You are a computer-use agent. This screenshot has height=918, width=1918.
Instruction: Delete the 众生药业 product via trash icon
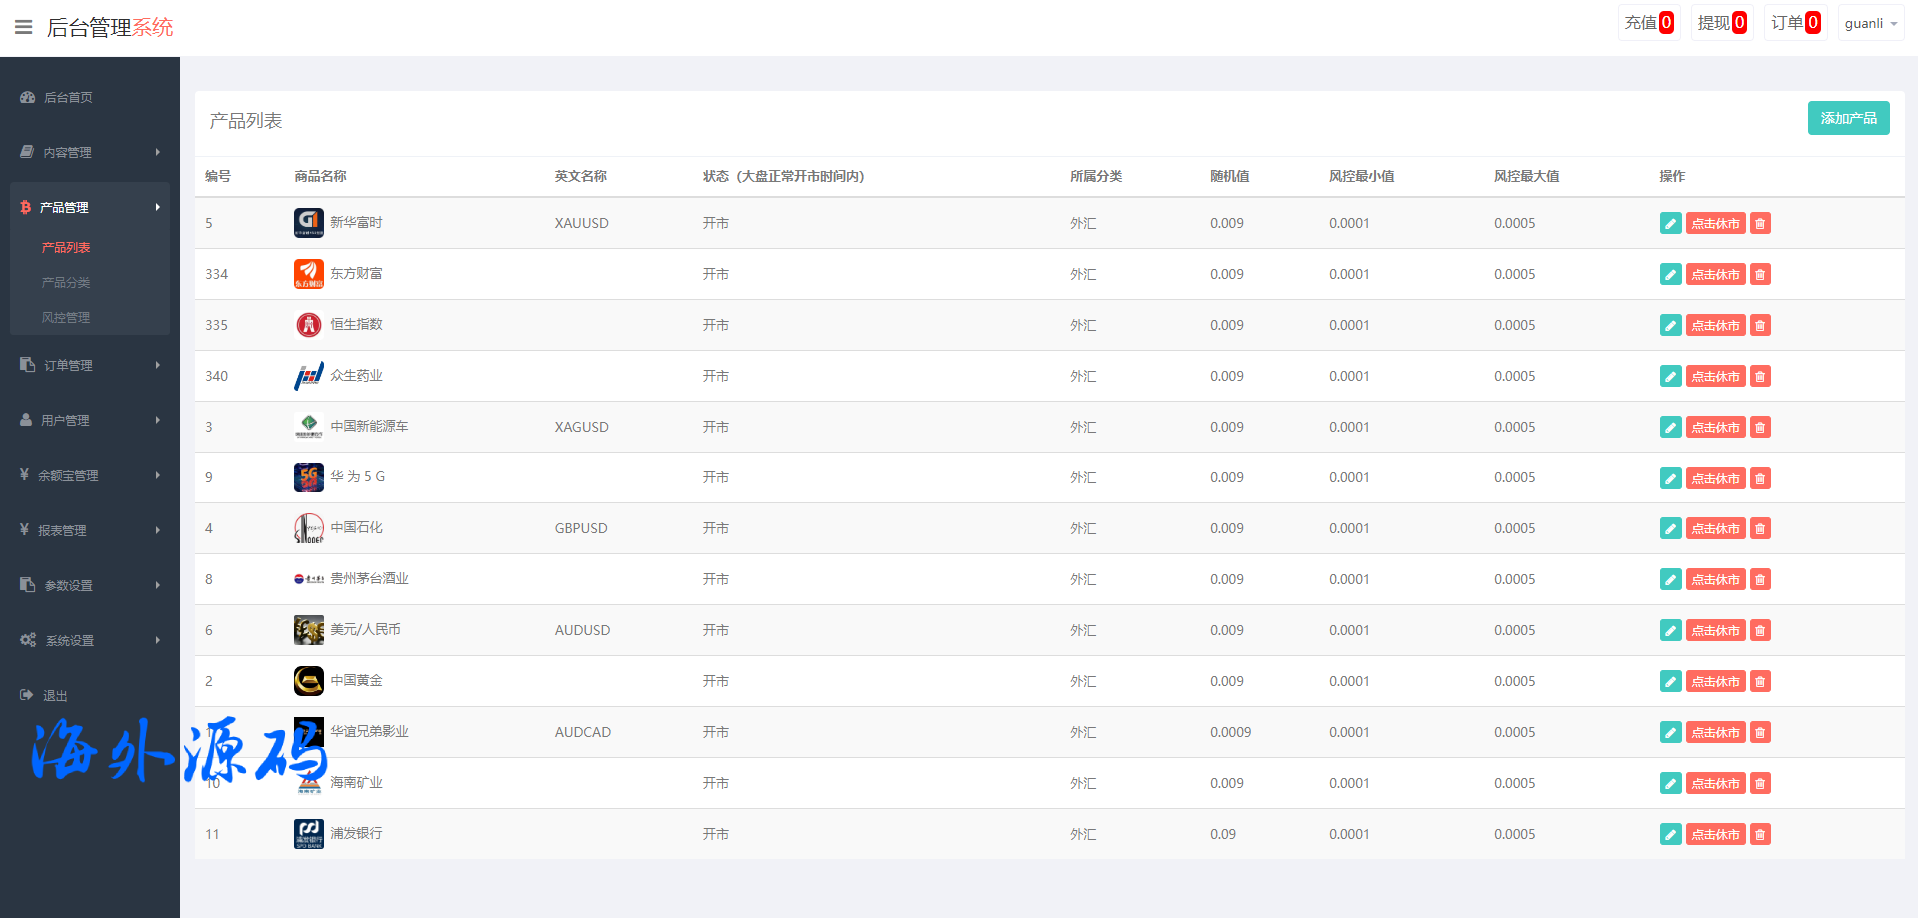(1760, 376)
